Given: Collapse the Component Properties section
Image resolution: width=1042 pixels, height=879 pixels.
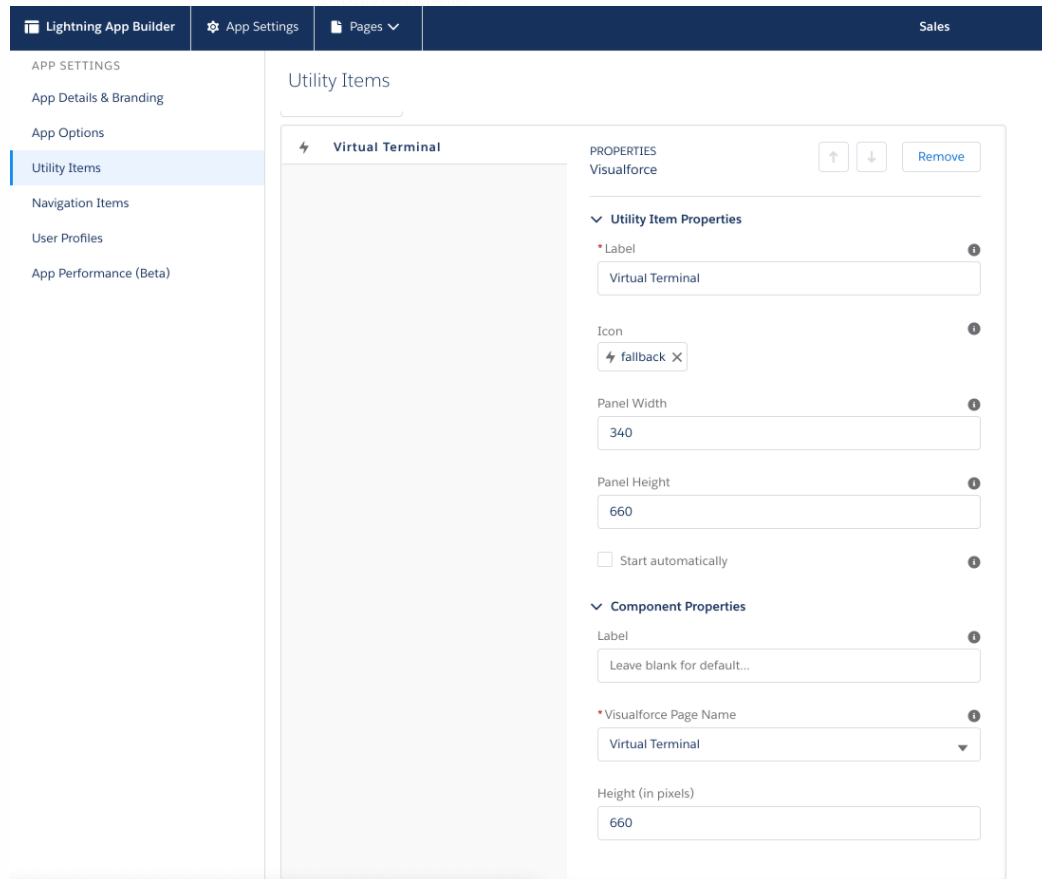Looking at the screenshot, I should pos(596,607).
